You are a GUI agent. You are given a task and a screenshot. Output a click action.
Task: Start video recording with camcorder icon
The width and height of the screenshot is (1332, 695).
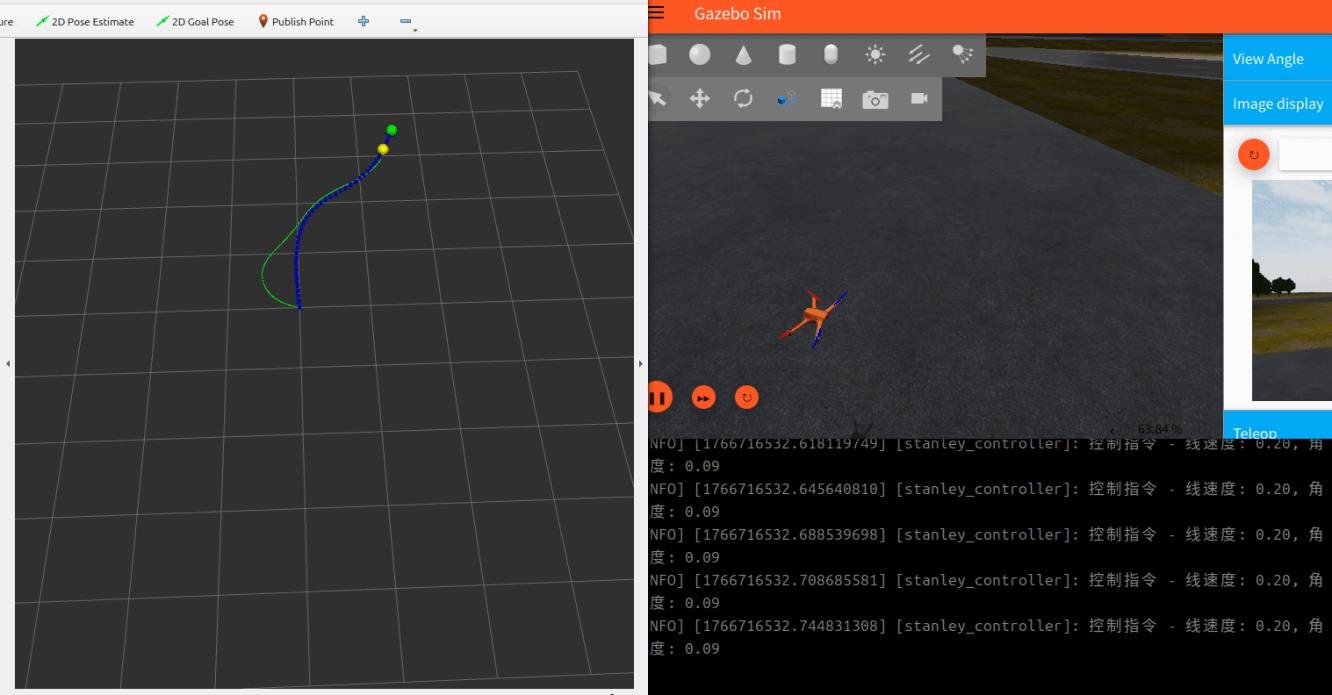pos(919,99)
